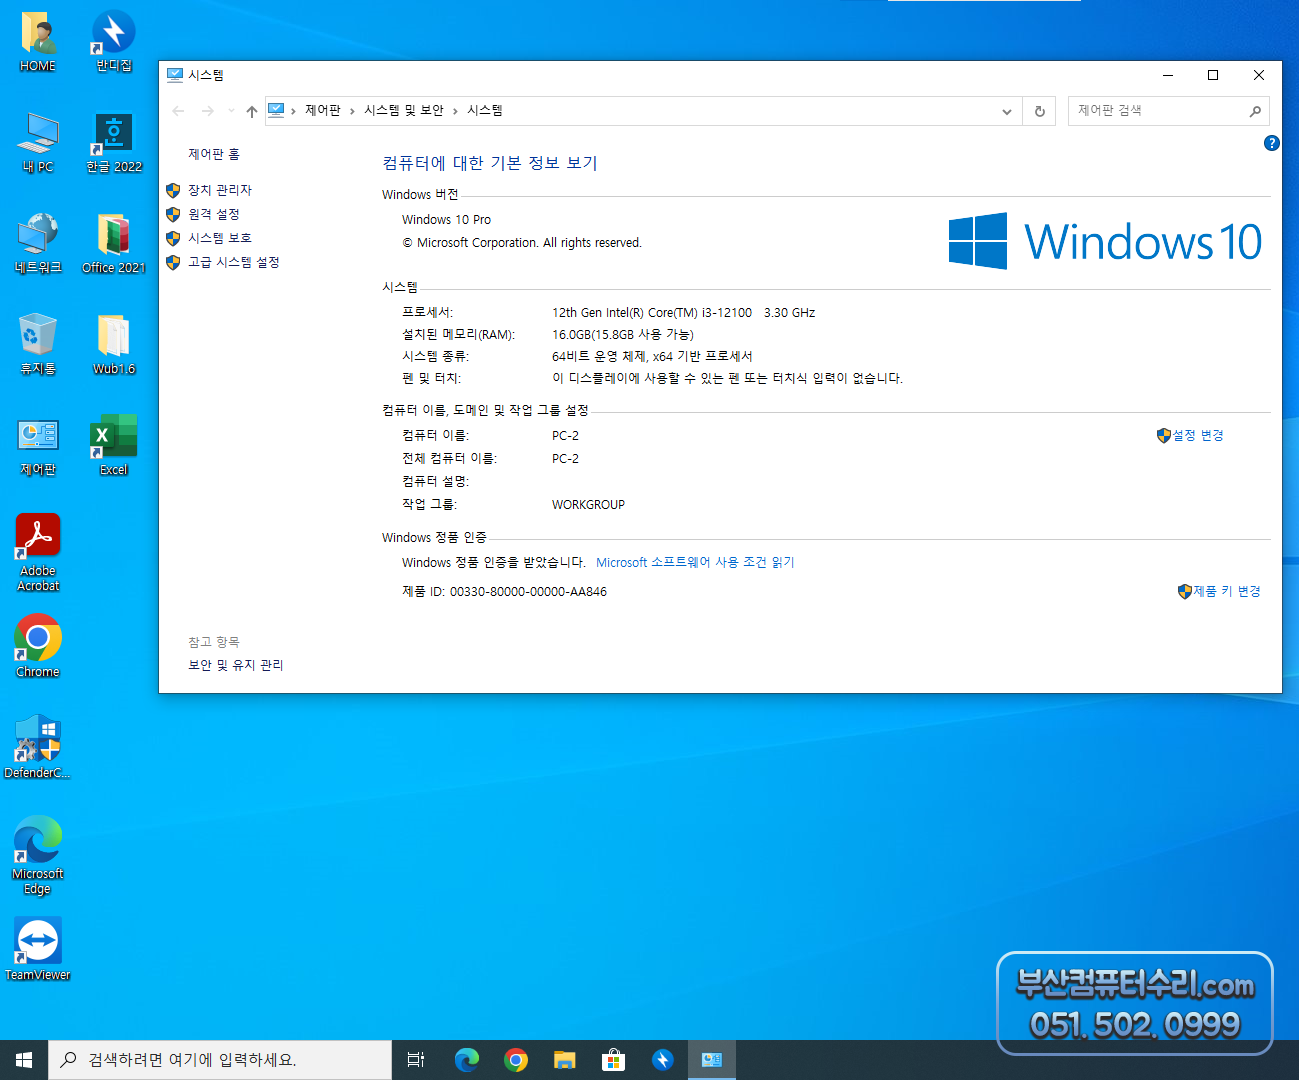Open the recent locations dropdown arrow
Image resolution: width=1299 pixels, height=1080 pixels.
coord(231,111)
